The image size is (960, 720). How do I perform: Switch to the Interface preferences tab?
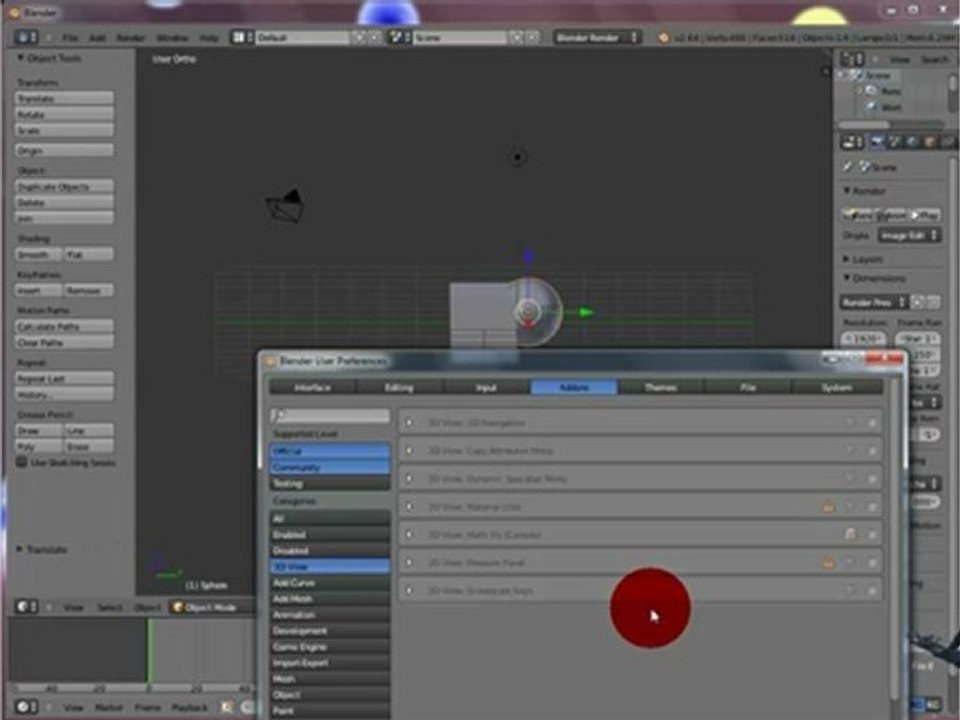point(313,388)
